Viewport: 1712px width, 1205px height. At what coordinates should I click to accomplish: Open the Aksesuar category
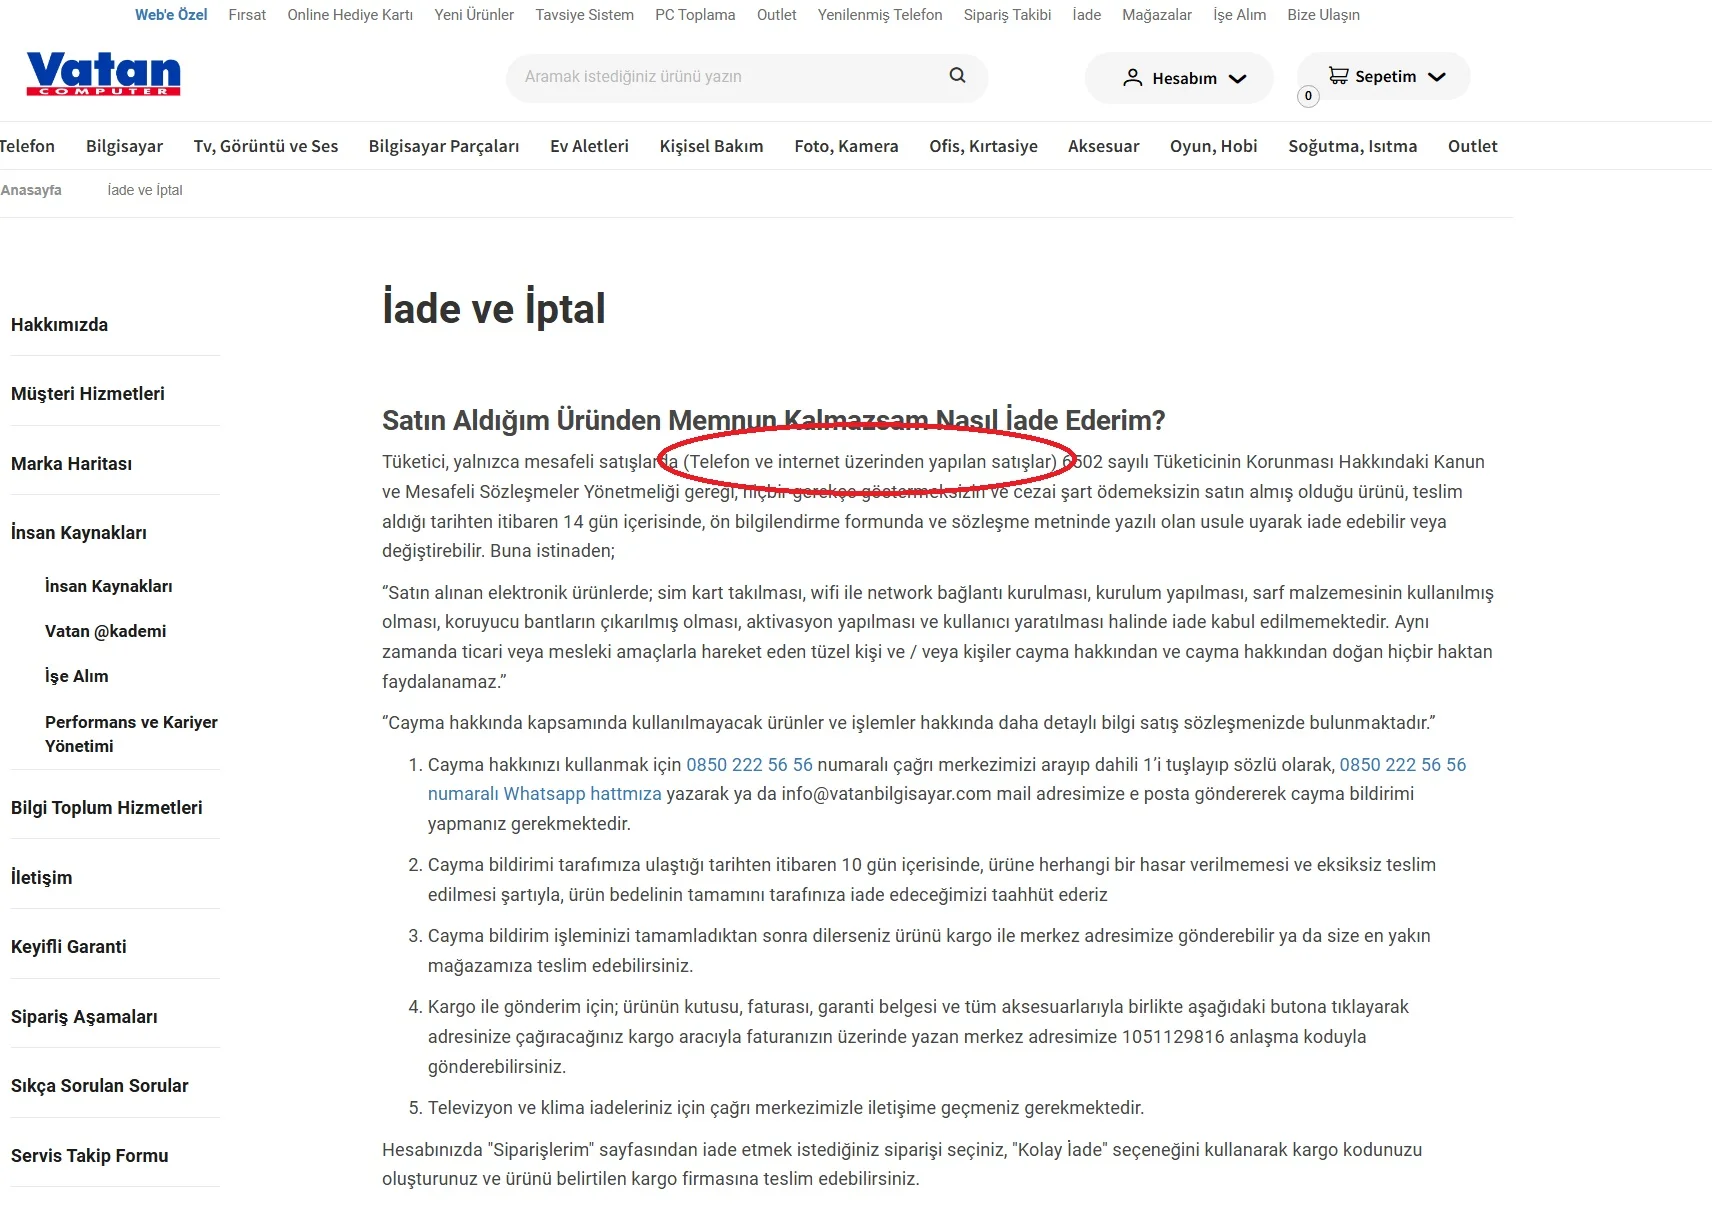[1103, 146]
